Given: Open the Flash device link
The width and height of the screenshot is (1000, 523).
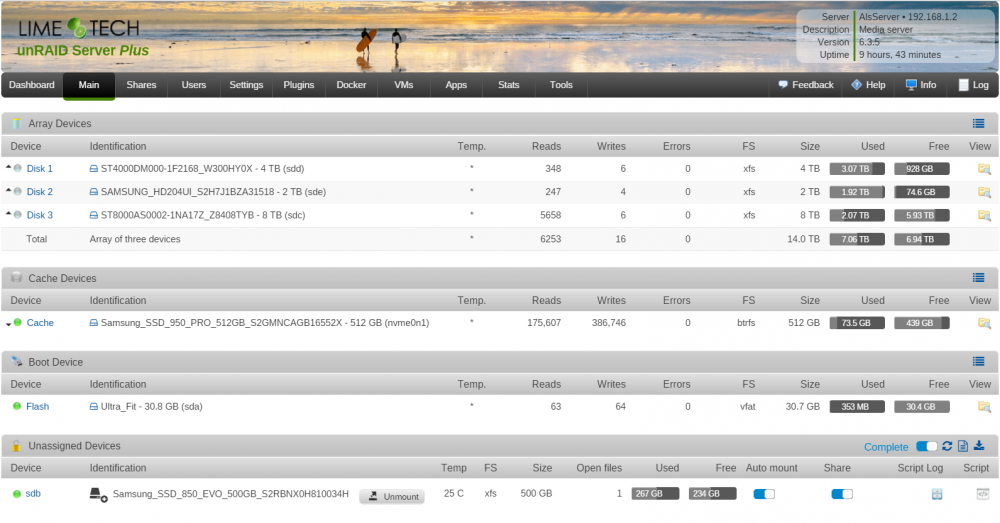Looking at the screenshot, I should pos(38,407).
